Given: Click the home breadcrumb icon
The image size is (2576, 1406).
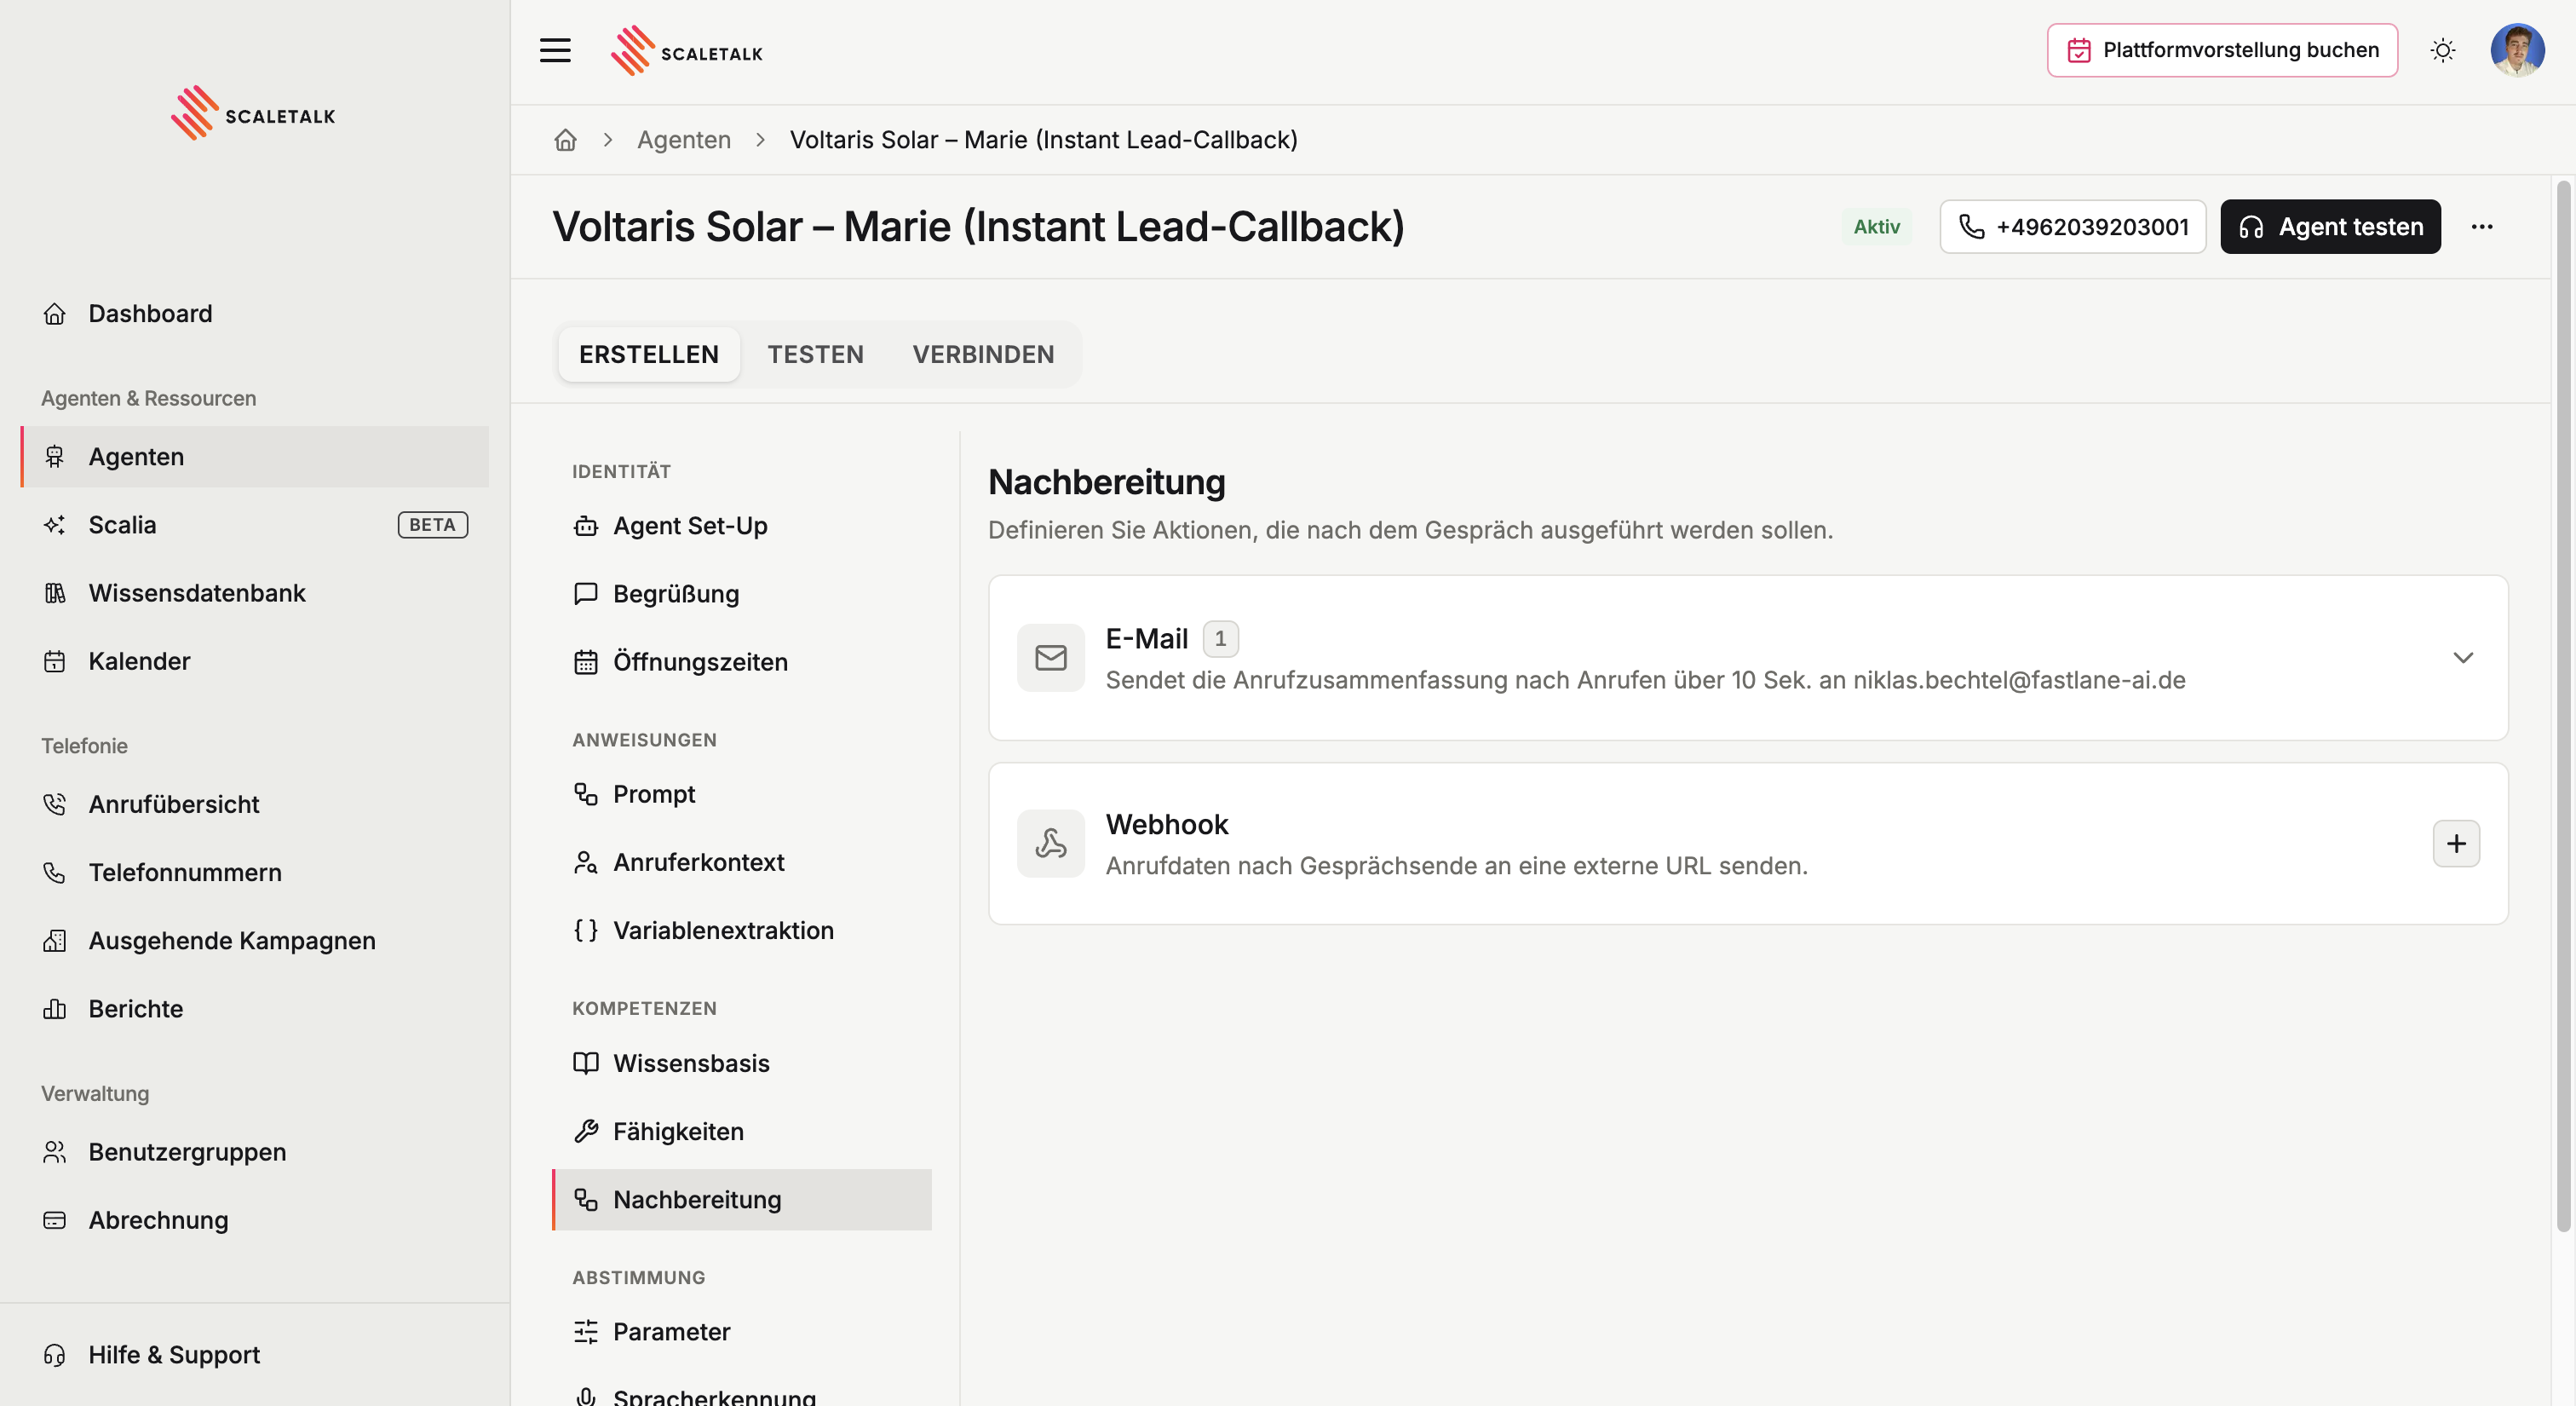Looking at the screenshot, I should [x=566, y=140].
